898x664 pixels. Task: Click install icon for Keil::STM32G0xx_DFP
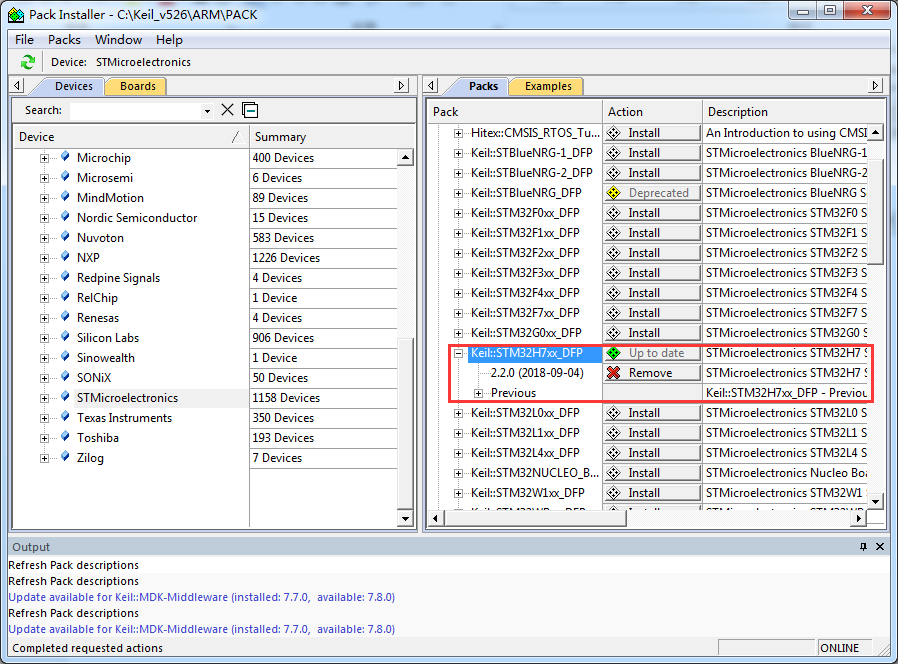coord(614,333)
